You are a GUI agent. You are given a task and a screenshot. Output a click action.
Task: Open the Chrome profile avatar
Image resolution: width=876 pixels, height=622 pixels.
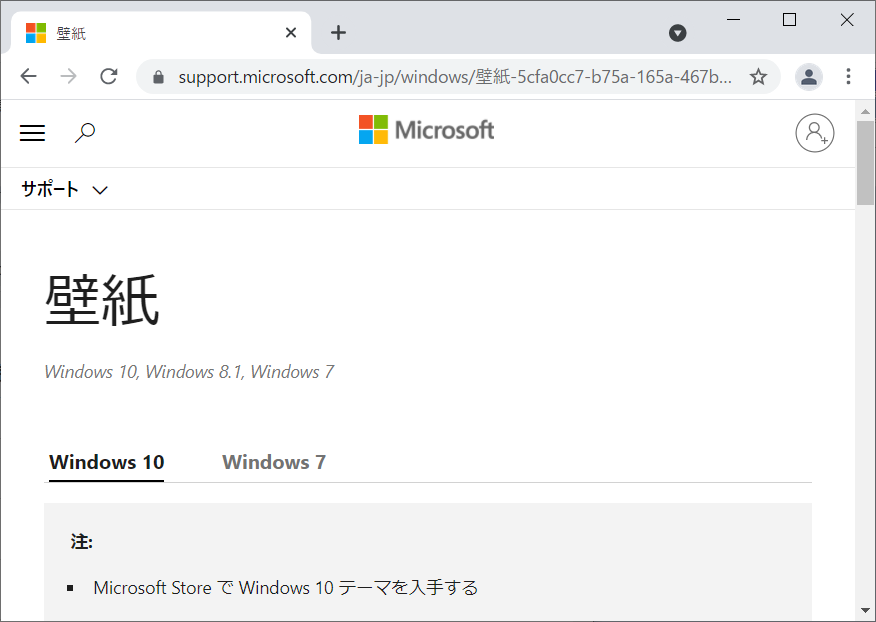click(808, 77)
